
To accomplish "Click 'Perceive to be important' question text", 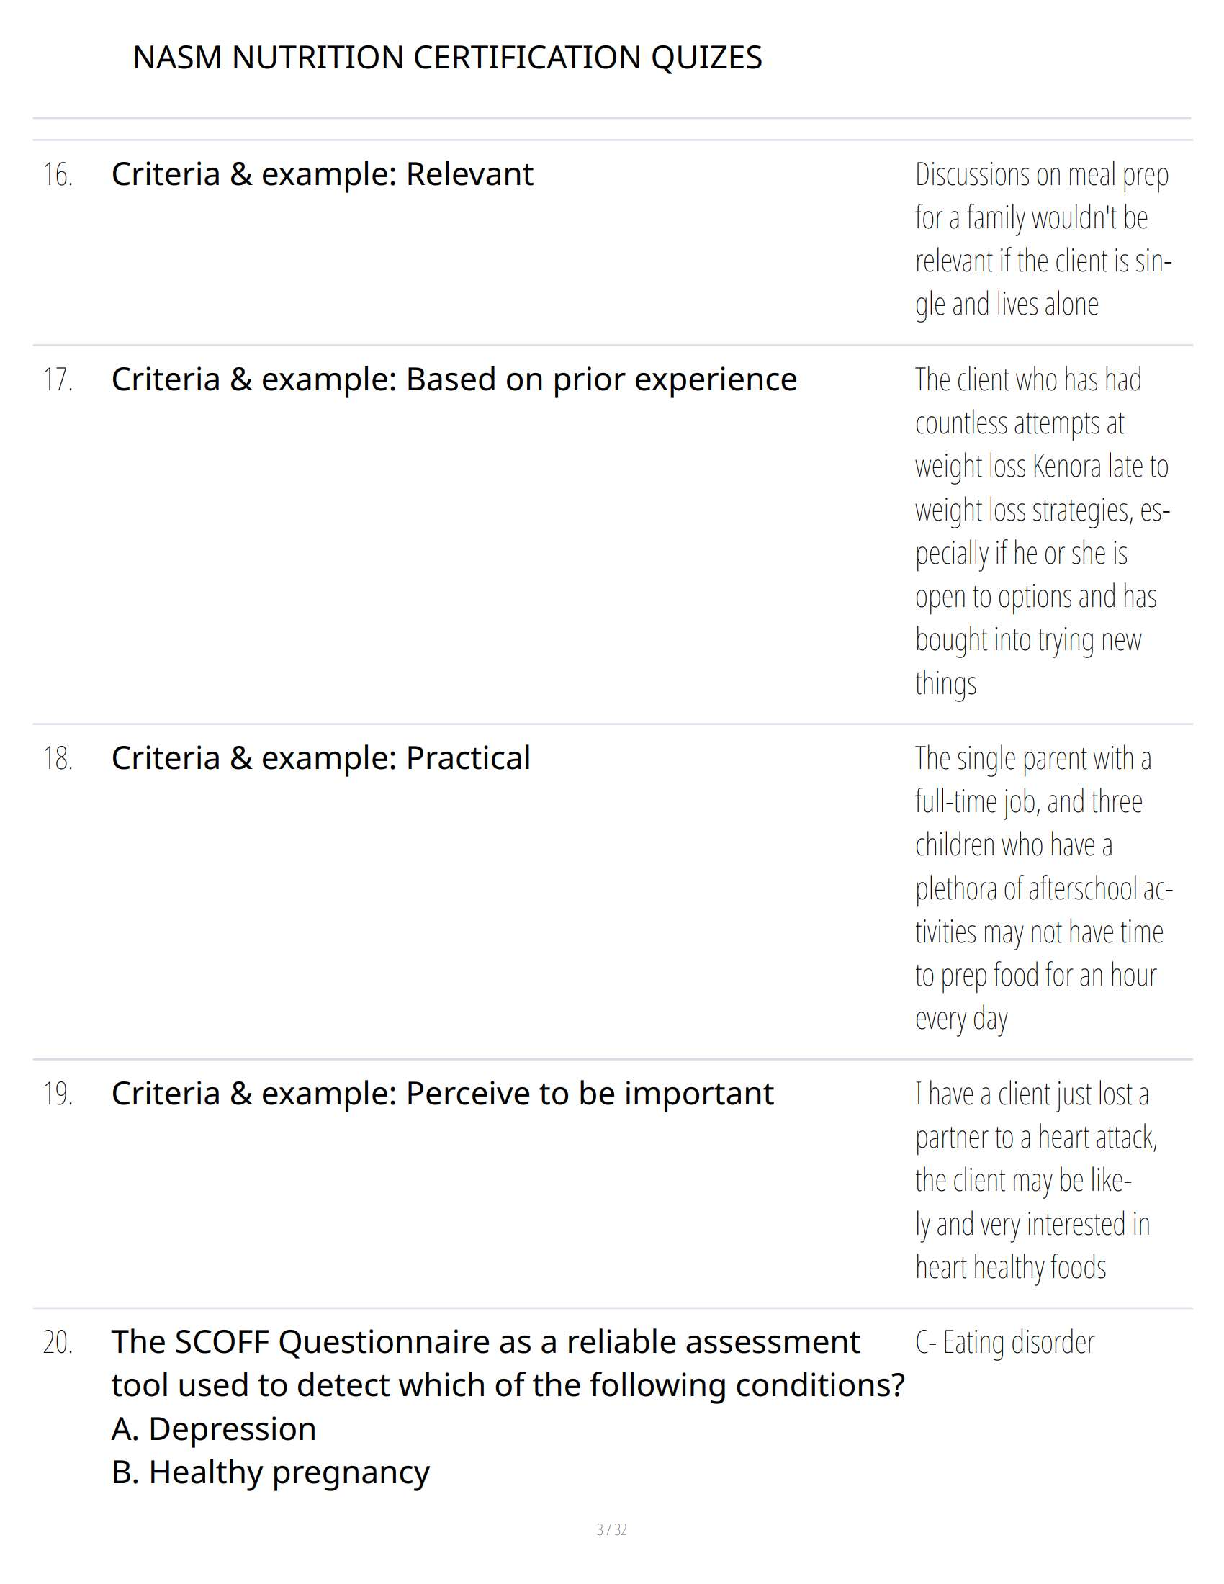I will click(x=589, y=1093).
